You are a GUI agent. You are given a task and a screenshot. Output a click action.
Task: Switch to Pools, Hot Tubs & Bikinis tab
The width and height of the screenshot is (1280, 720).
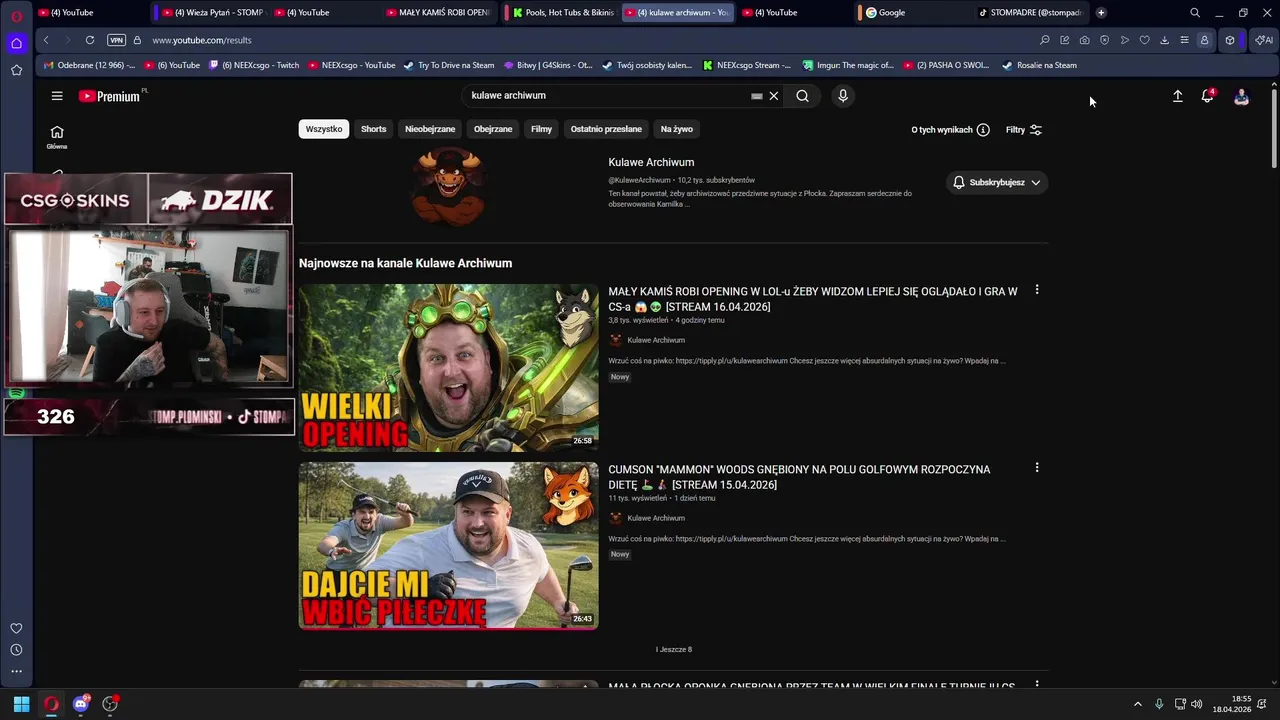pyautogui.click(x=562, y=13)
